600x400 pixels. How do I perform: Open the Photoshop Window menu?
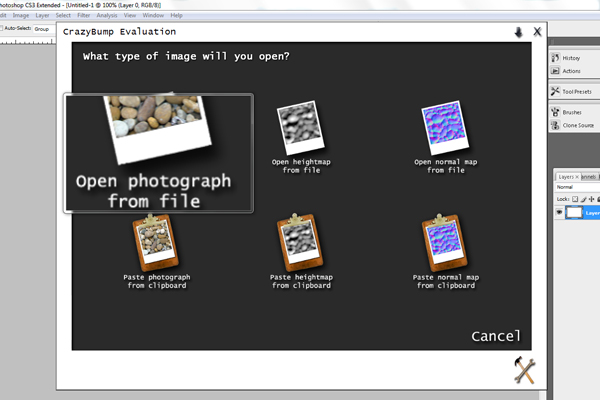(153, 15)
